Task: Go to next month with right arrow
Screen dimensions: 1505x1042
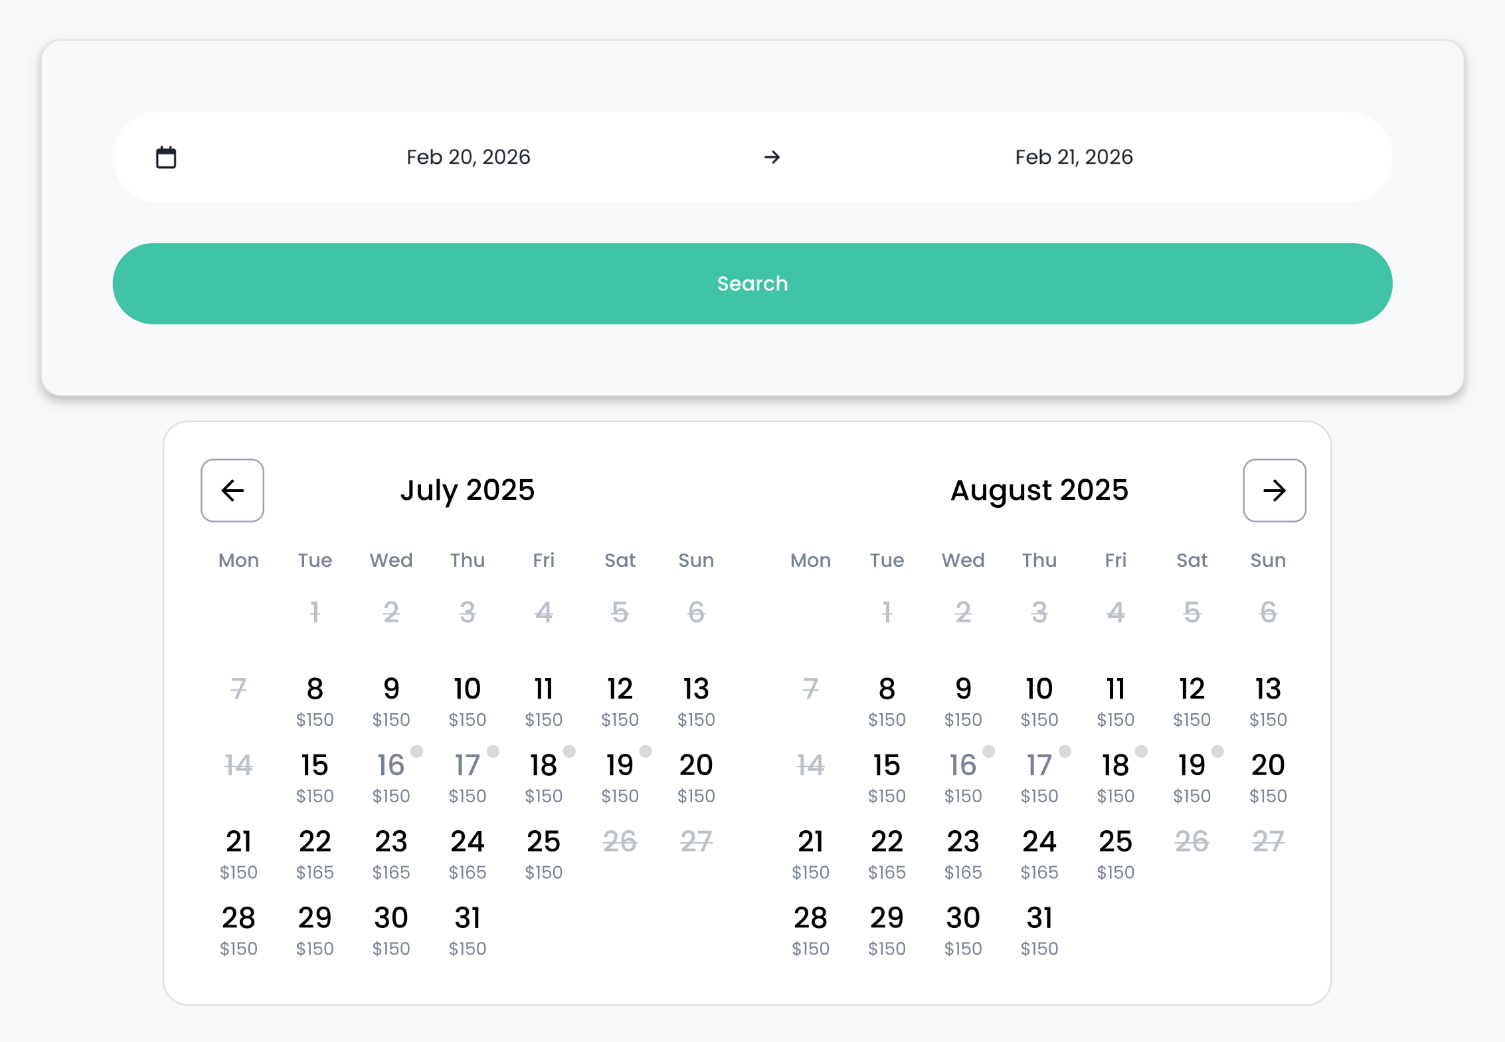Action: tap(1274, 490)
